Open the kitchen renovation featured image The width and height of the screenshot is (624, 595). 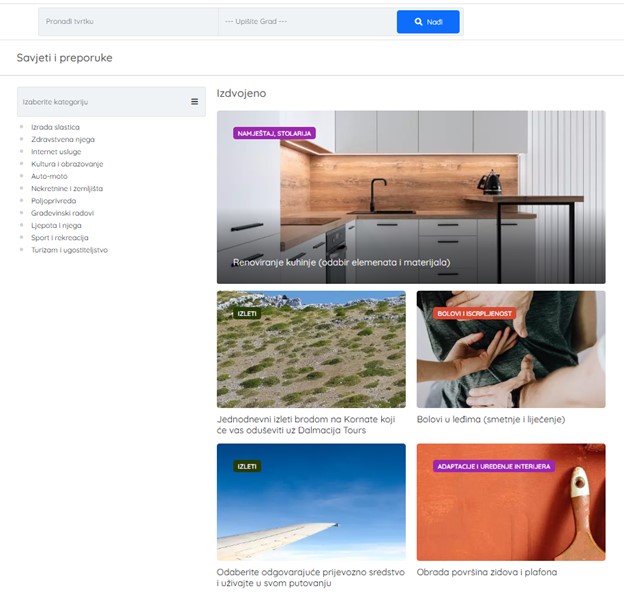tap(411, 197)
